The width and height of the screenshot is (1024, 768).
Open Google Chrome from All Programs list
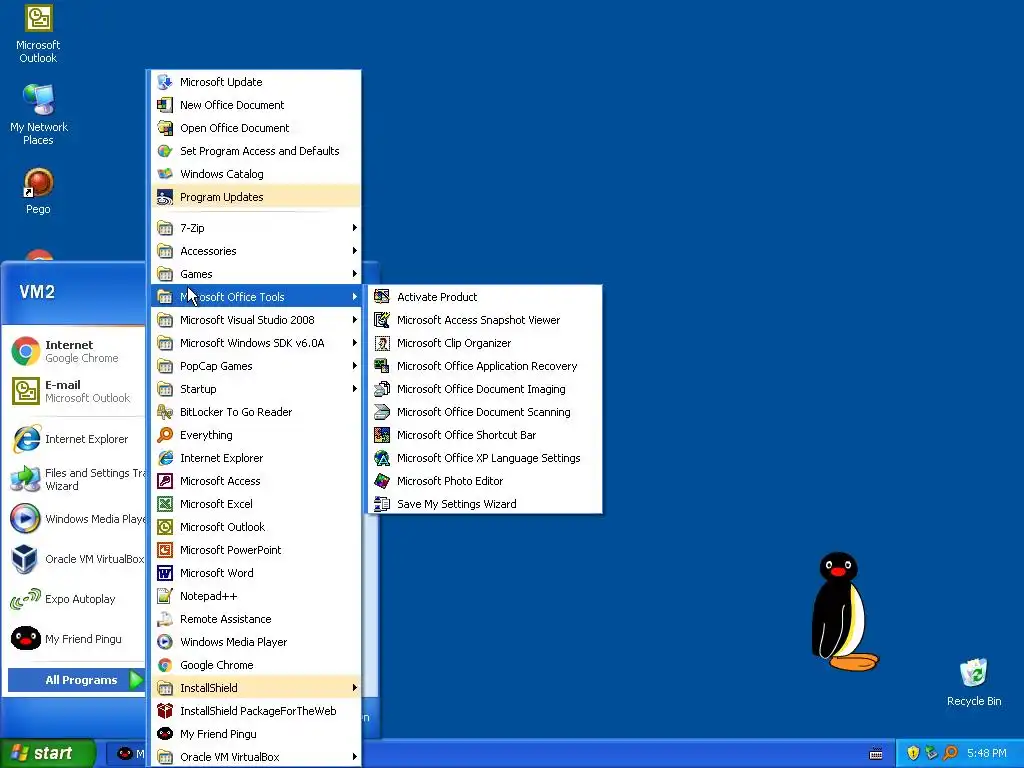click(256, 665)
